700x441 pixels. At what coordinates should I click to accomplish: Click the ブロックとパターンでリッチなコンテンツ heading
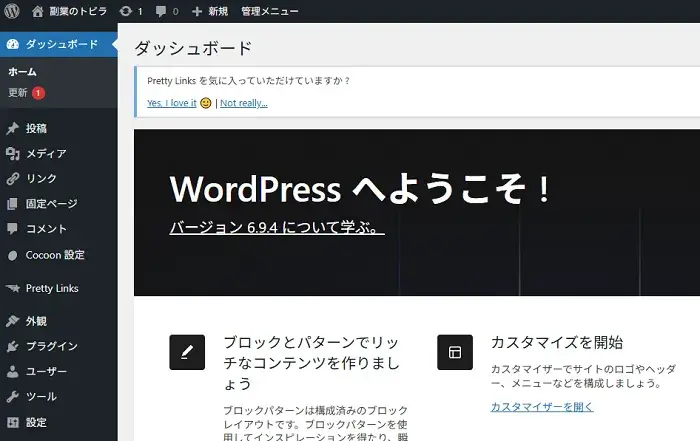(x=311, y=363)
